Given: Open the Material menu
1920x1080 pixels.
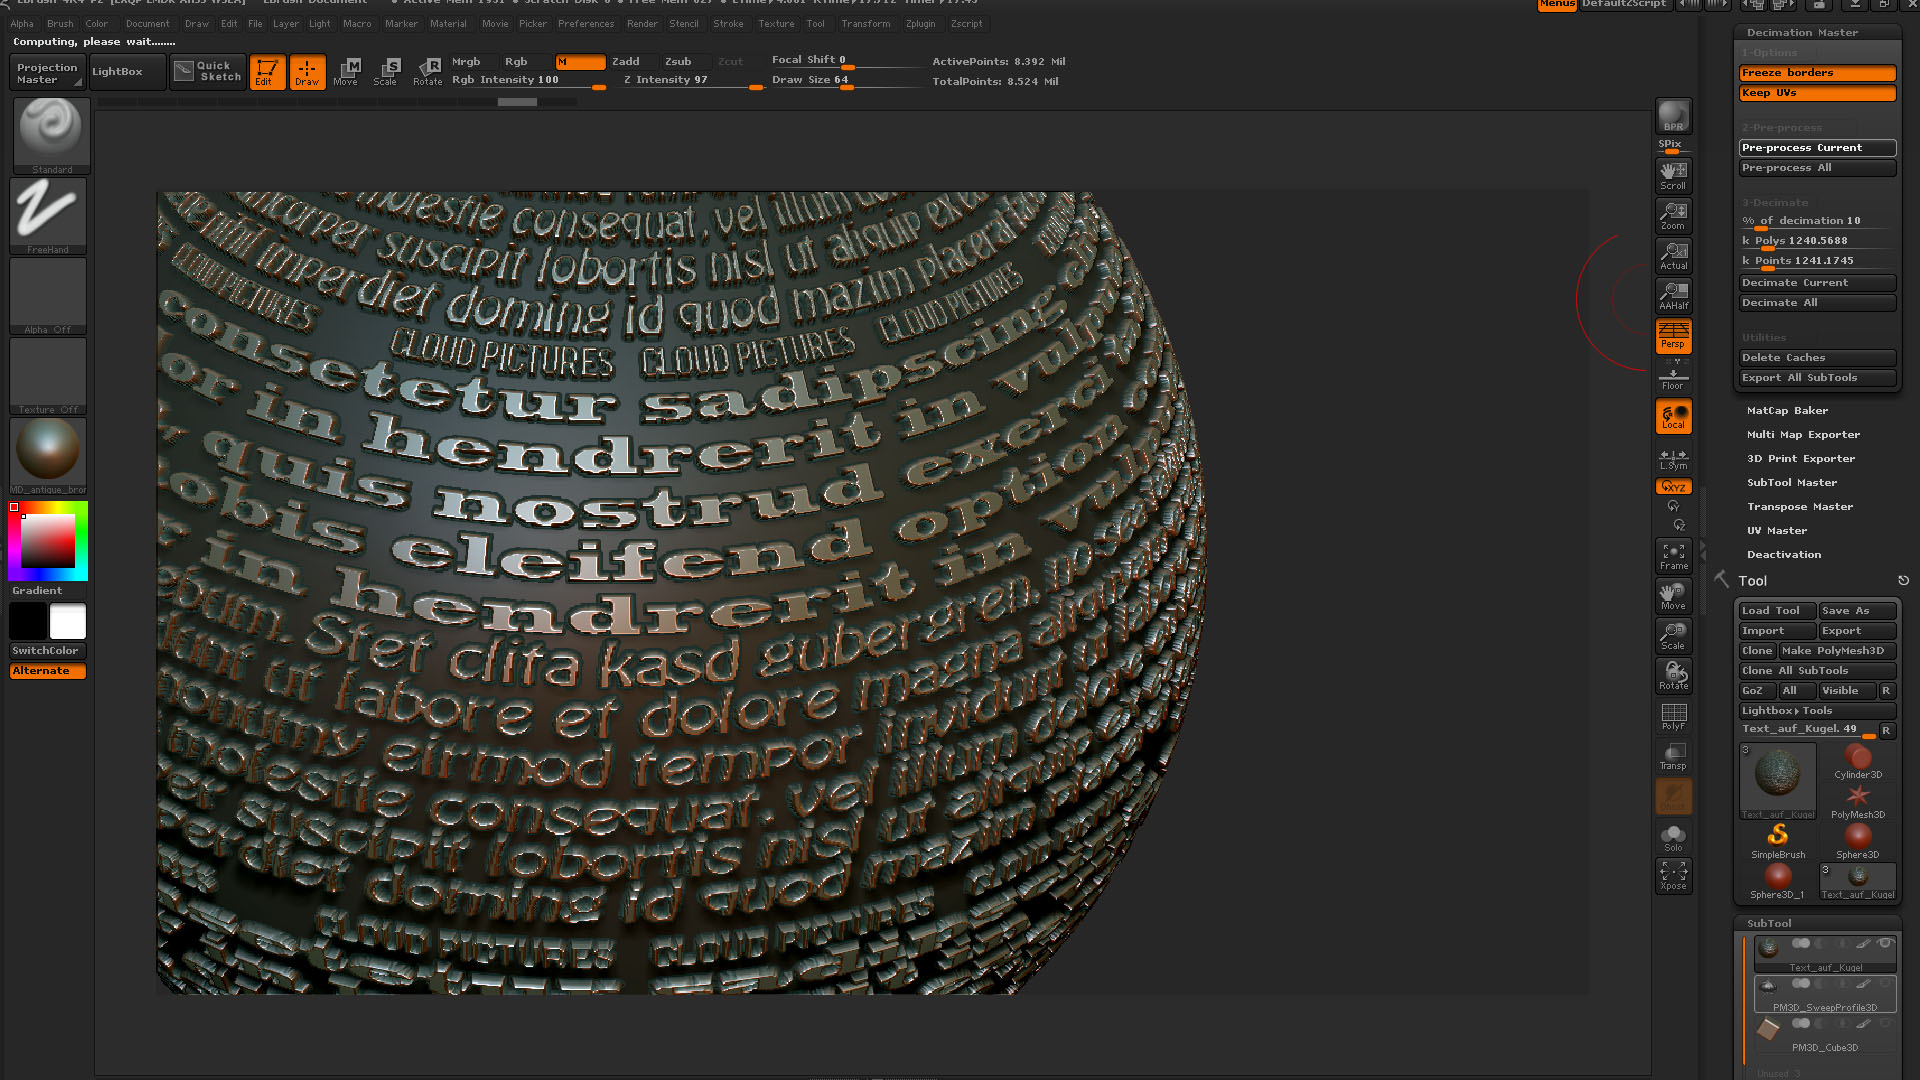Looking at the screenshot, I should [x=448, y=24].
